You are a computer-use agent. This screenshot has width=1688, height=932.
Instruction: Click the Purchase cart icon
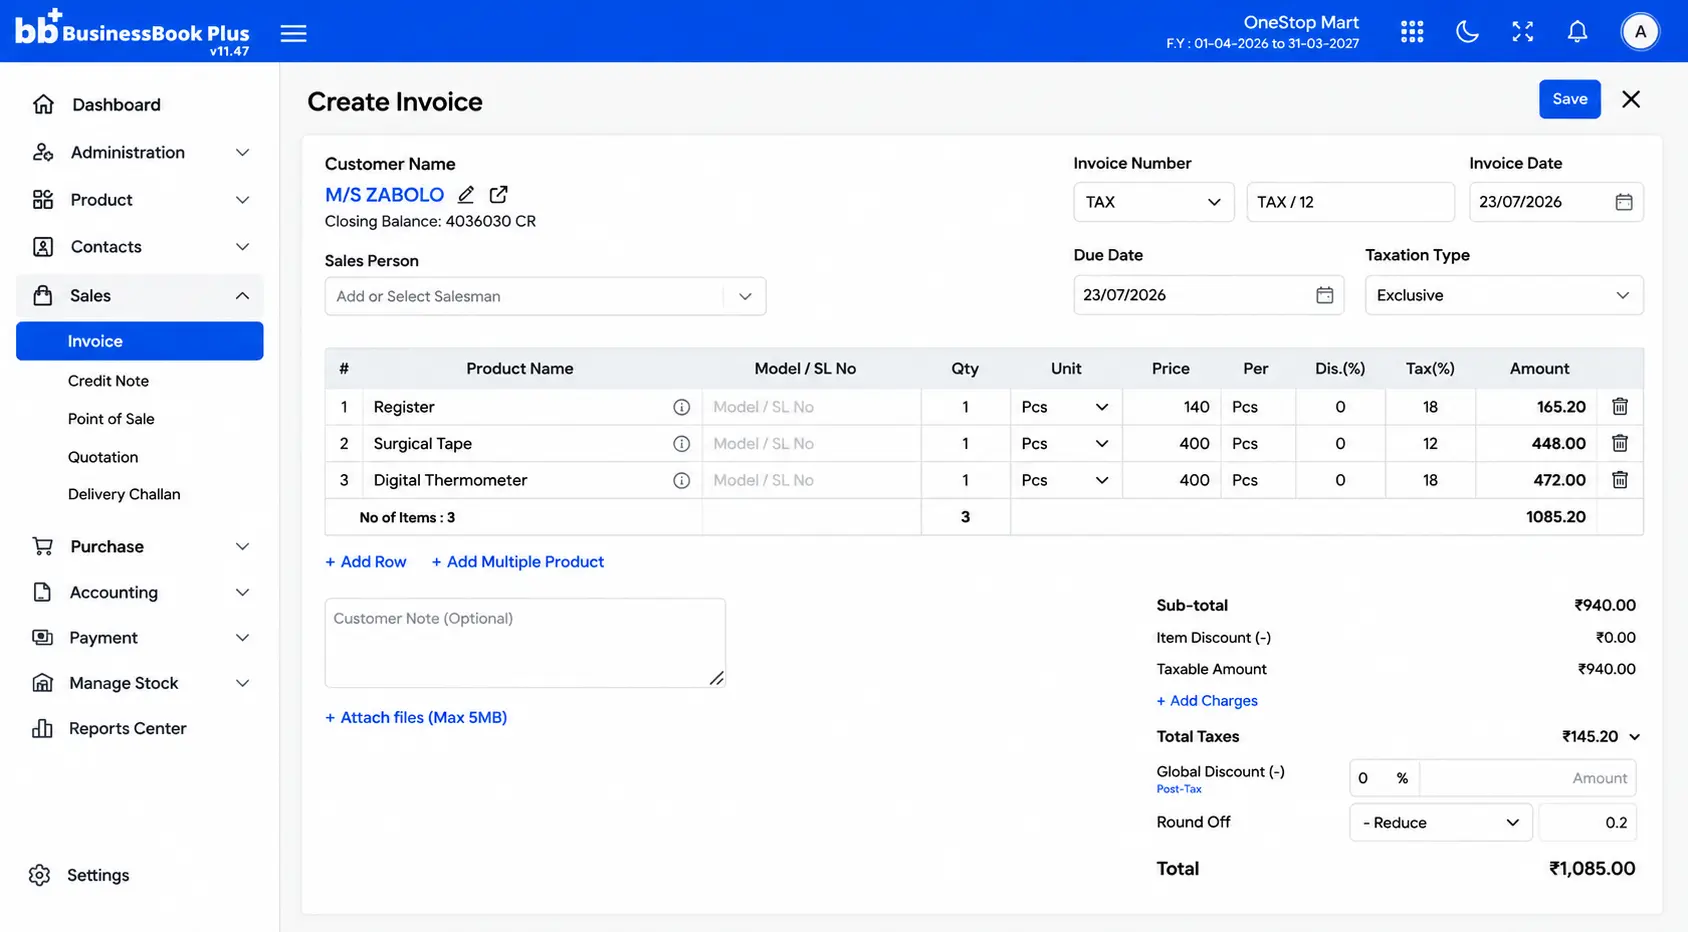(x=43, y=546)
